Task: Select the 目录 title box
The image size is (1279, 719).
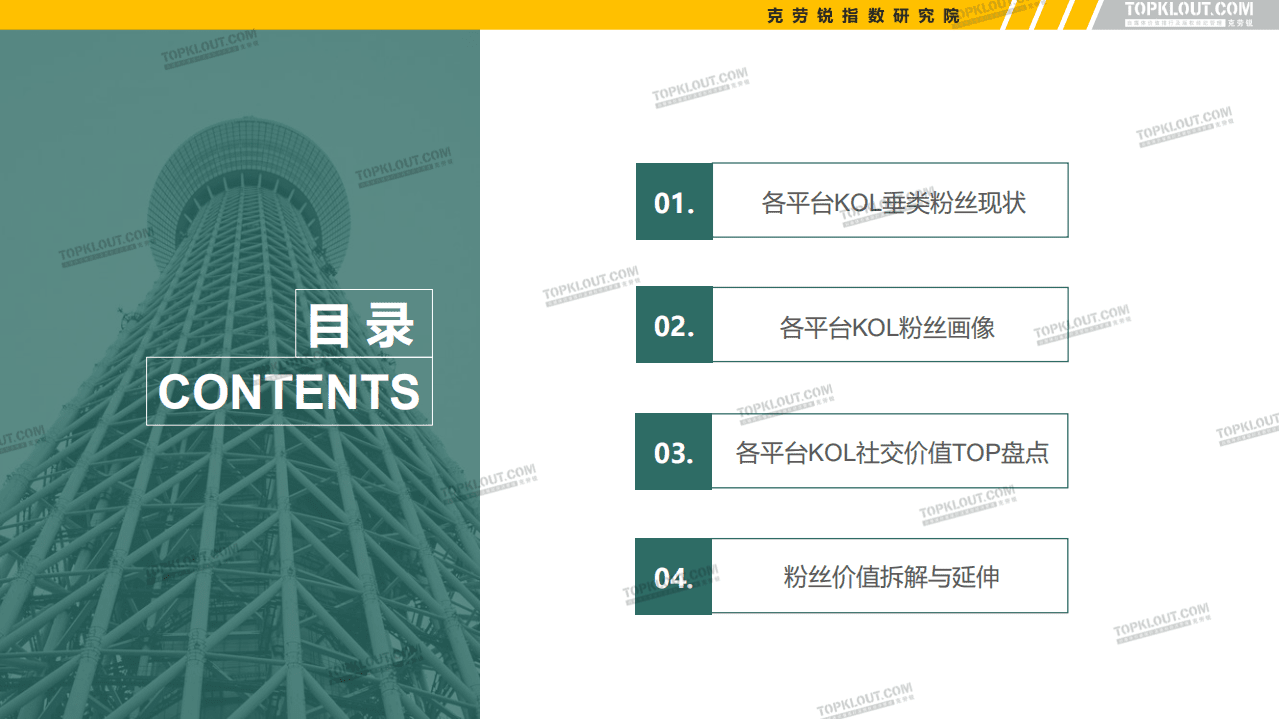Action: [x=364, y=324]
